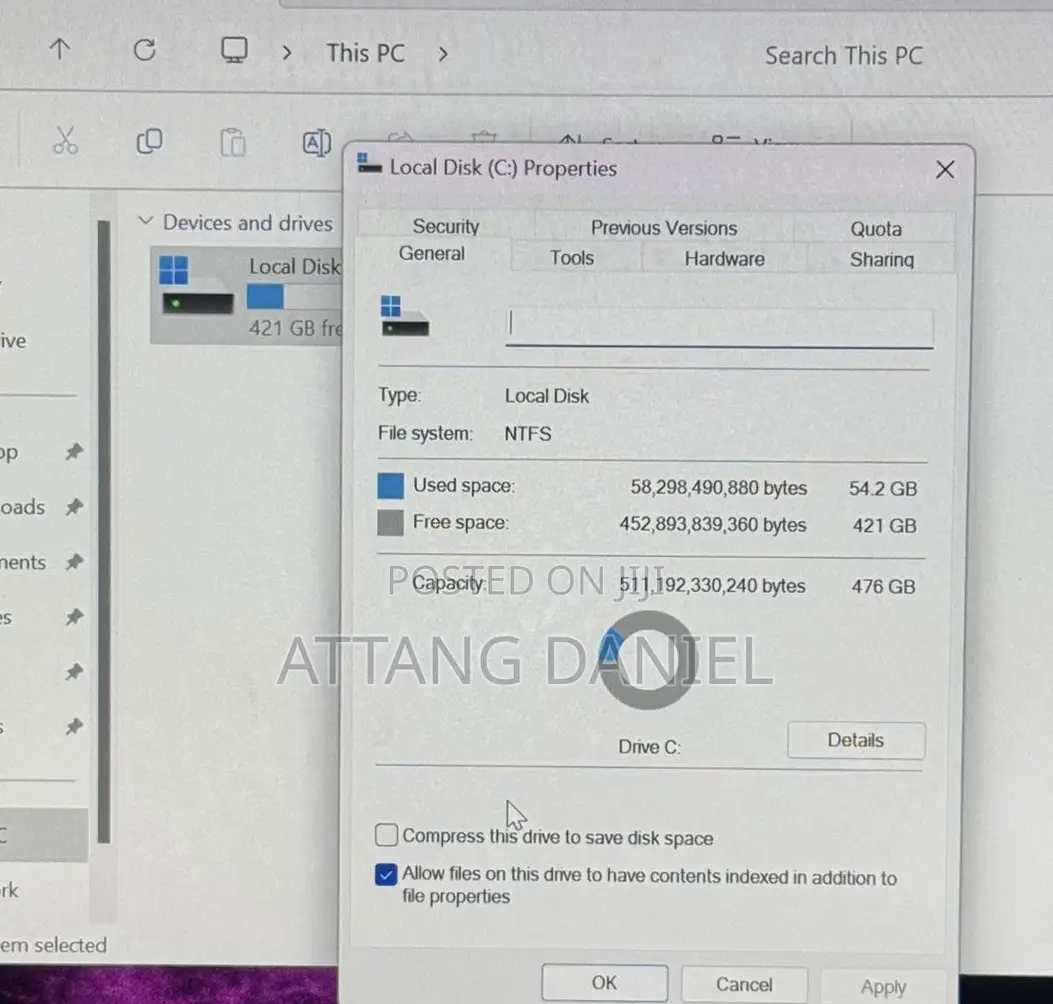Viewport: 1053px width, 1004px height.
Task: Click the pin icon beside the 'es' sidebar item
Action: (74, 617)
